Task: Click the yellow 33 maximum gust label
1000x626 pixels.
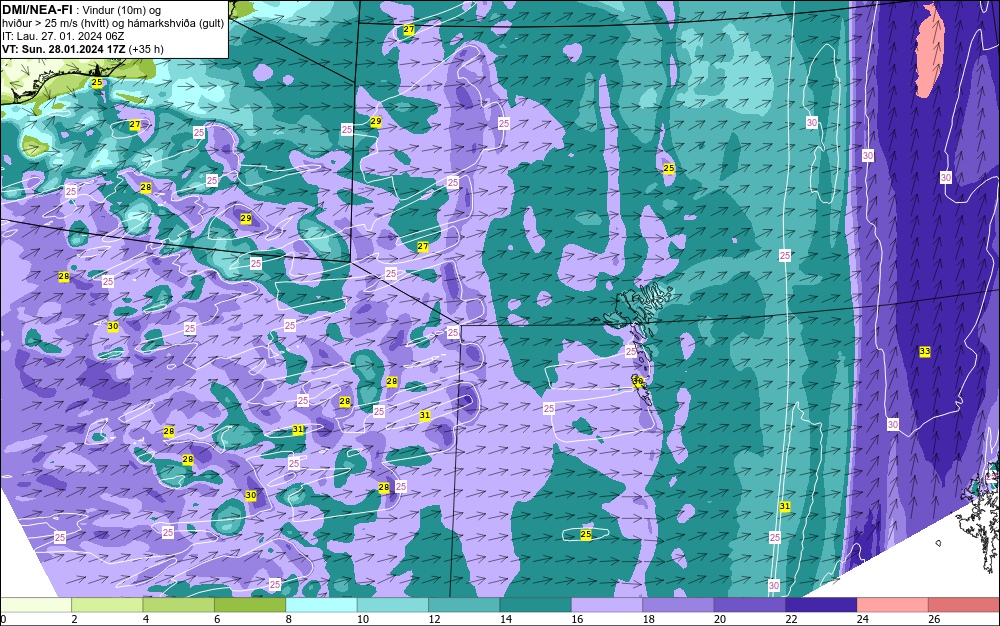Action: tap(925, 351)
